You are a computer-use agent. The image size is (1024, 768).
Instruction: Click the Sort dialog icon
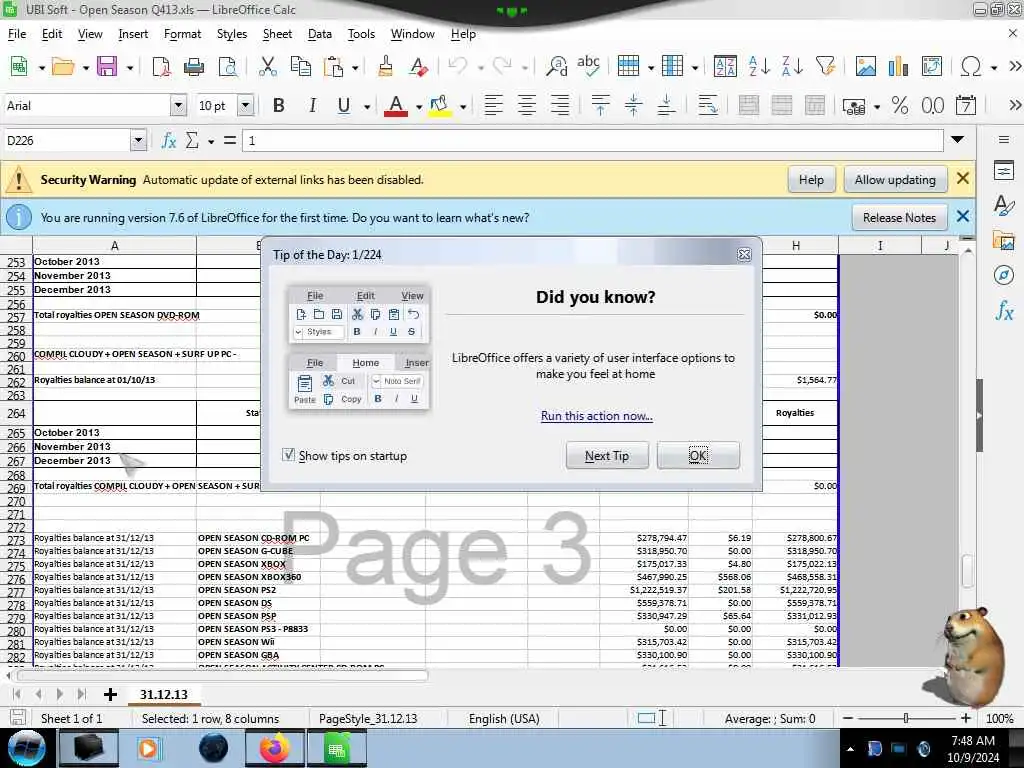coord(725,66)
